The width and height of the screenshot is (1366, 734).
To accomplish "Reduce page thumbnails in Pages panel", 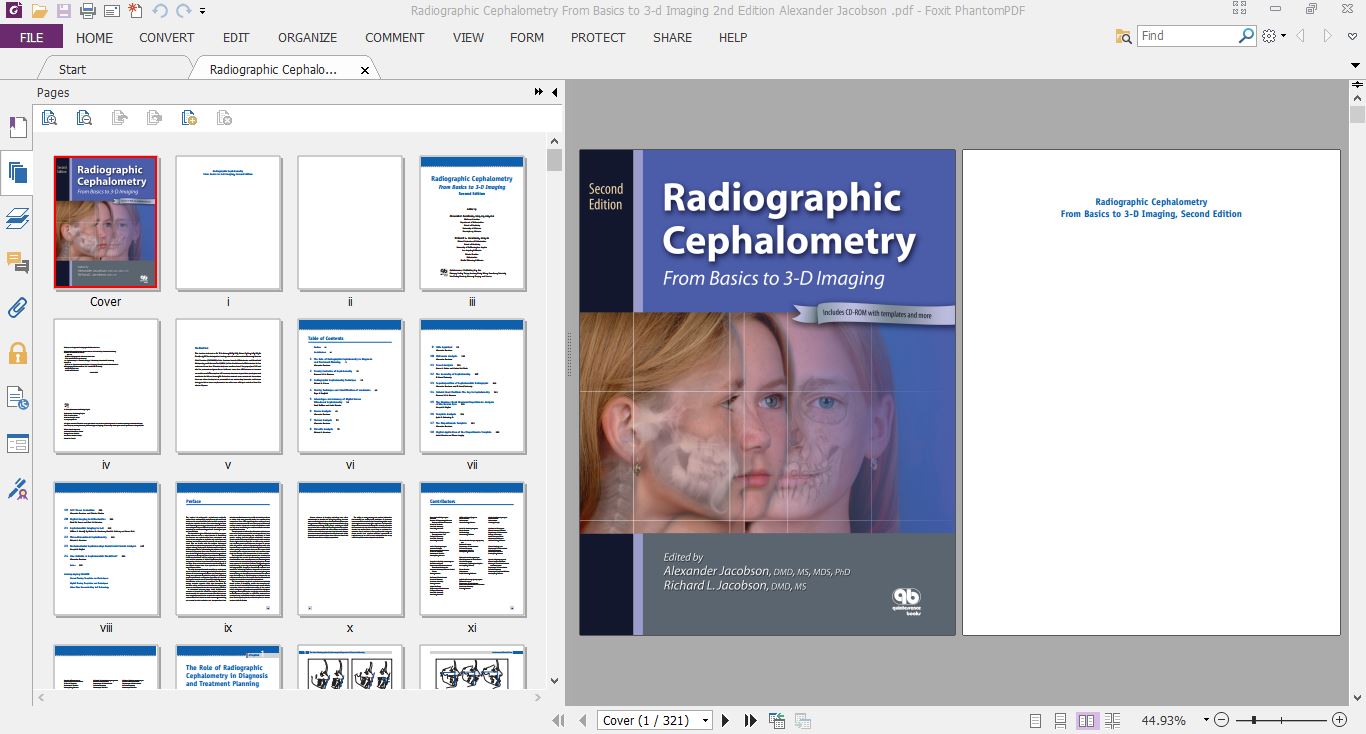I will 84,118.
